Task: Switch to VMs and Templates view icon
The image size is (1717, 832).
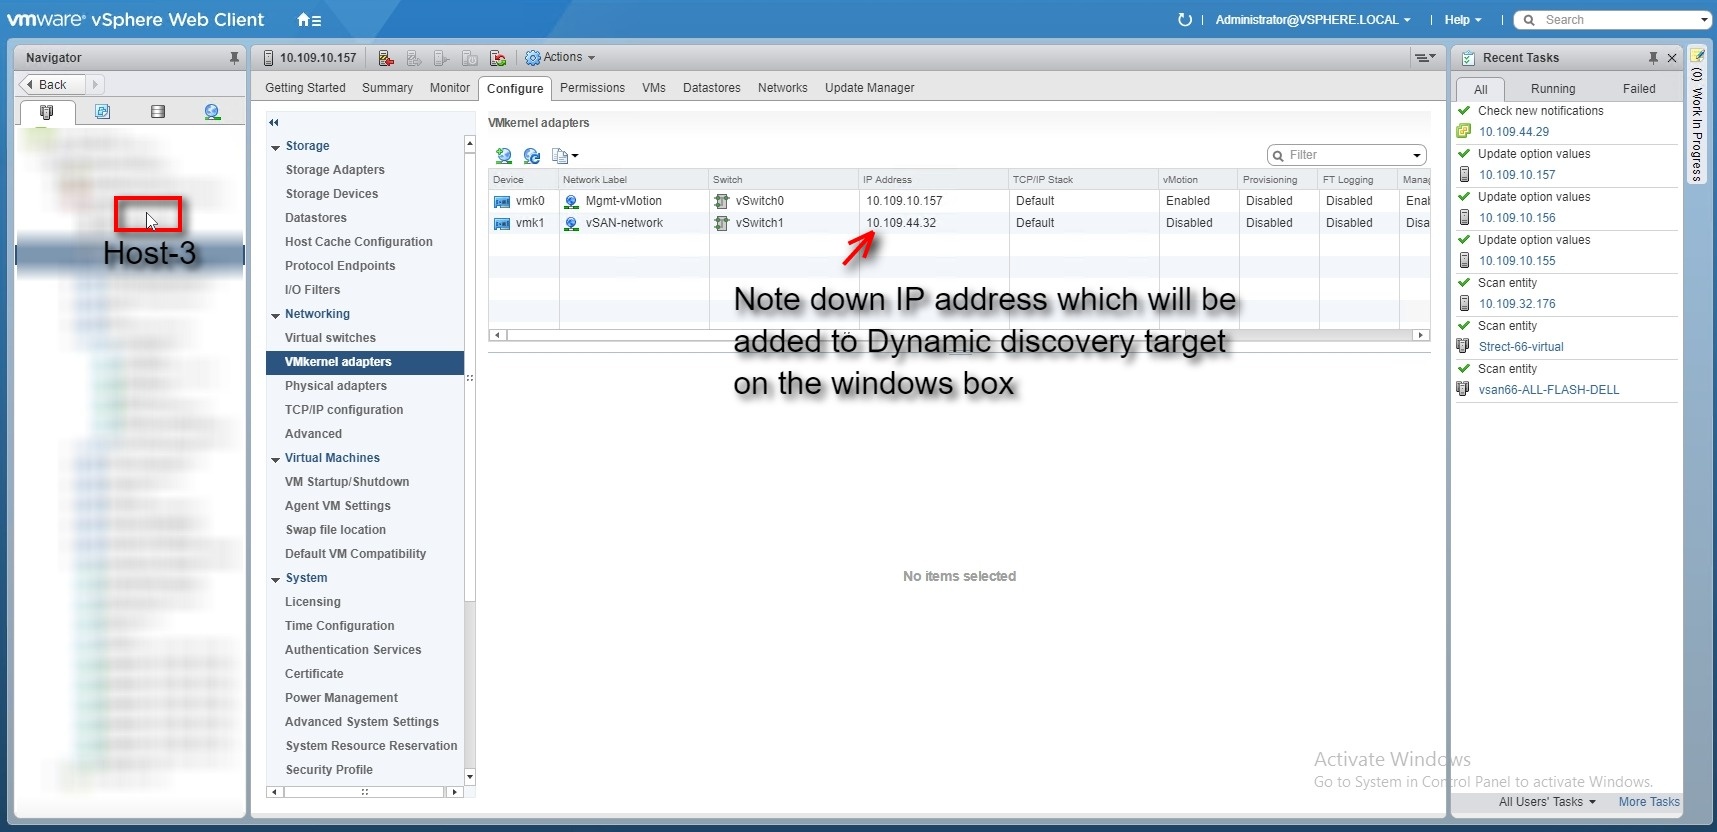Action: point(102,112)
